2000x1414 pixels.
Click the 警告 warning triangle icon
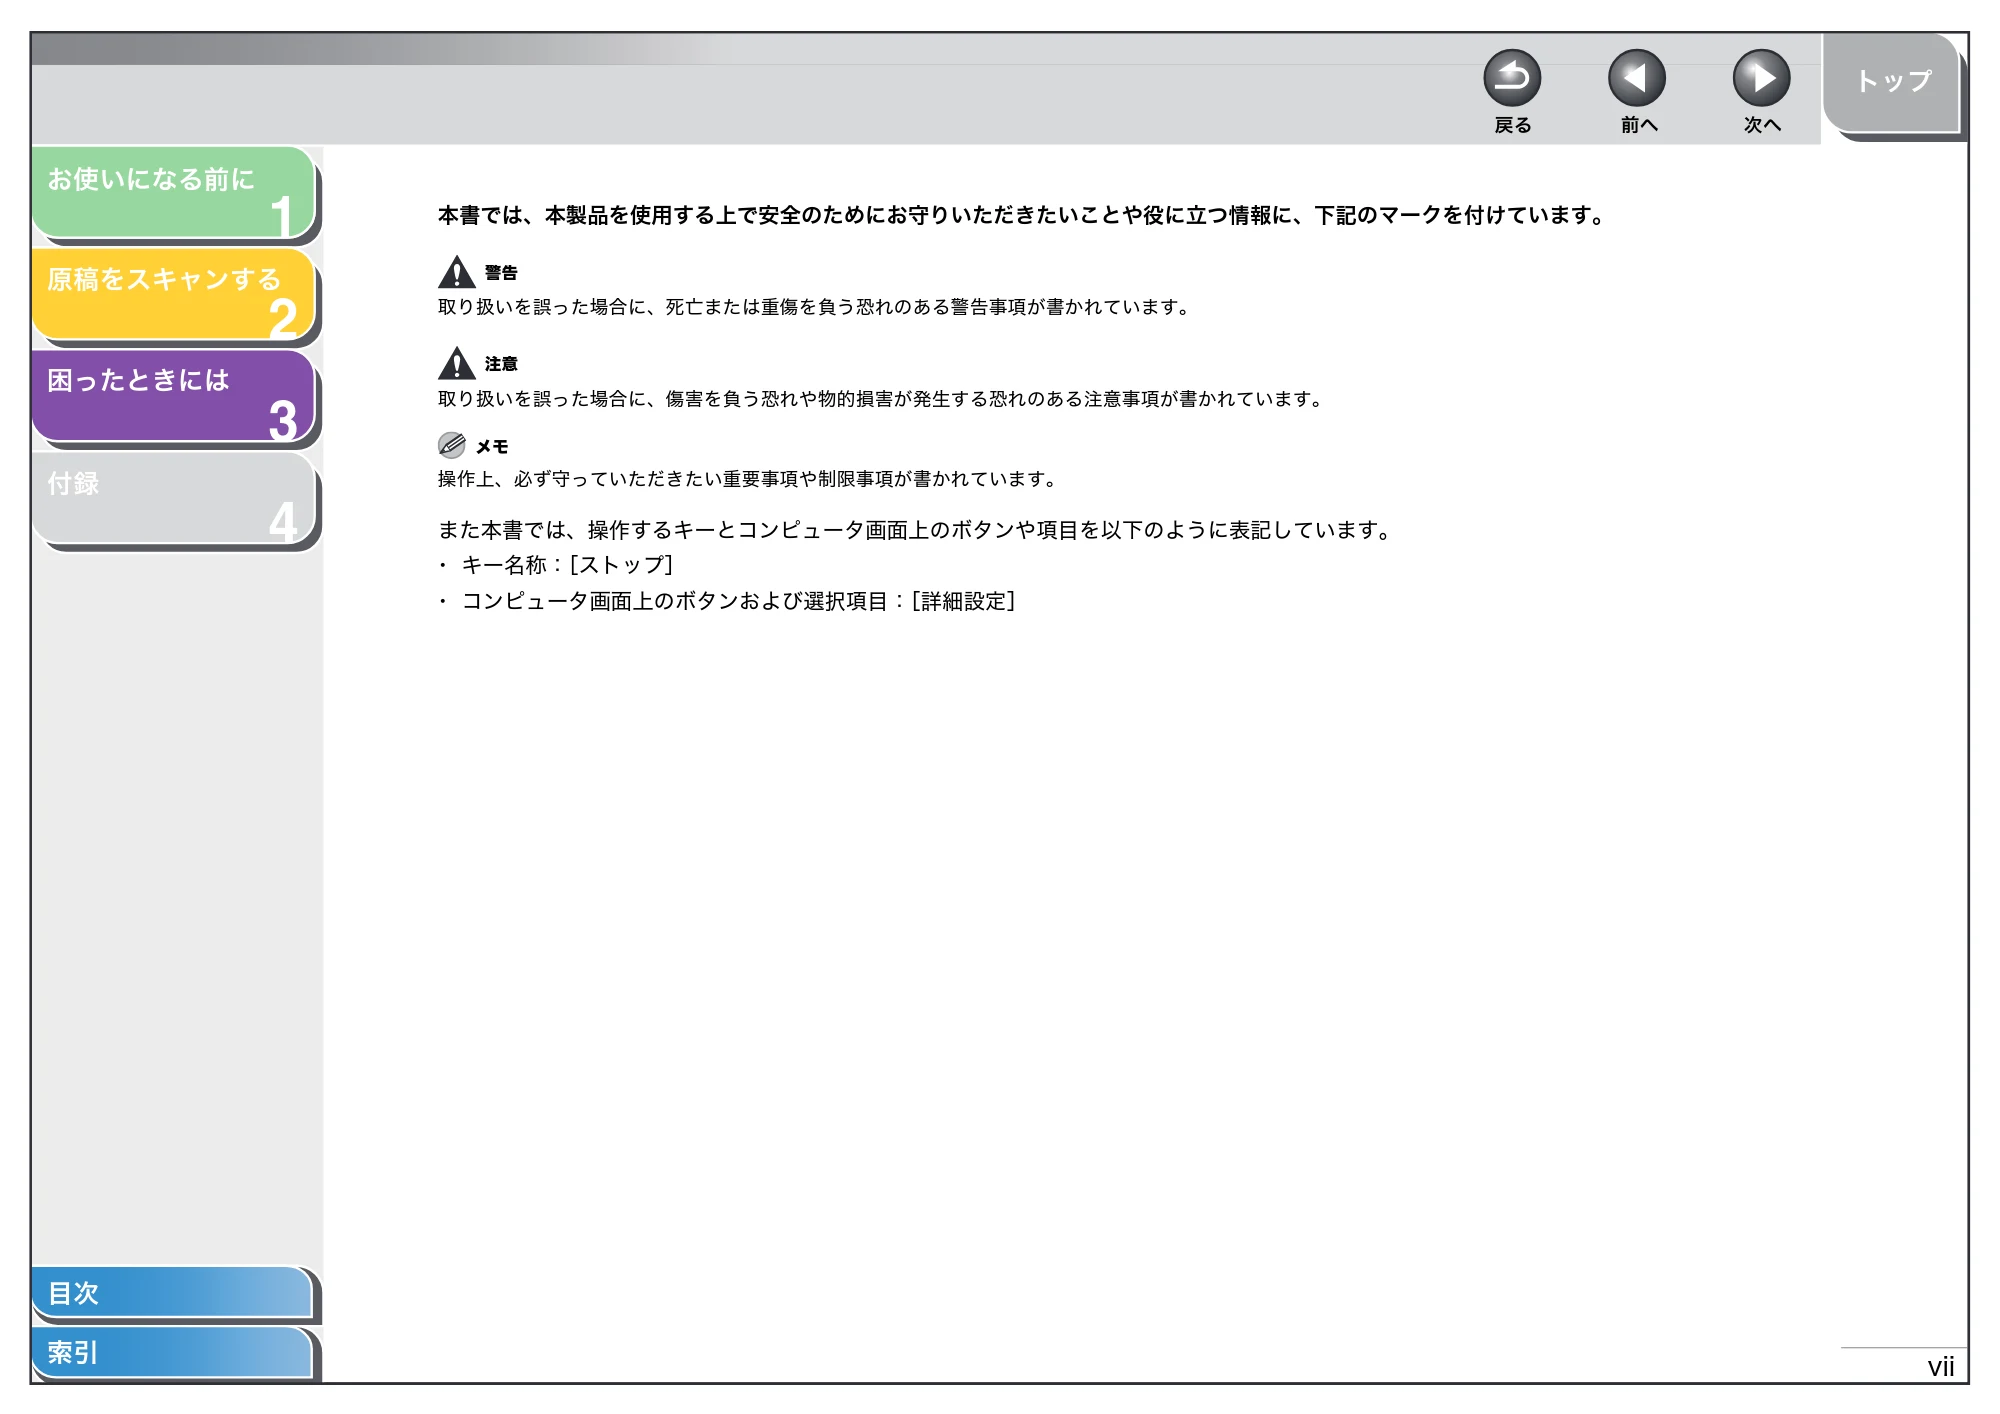[457, 272]
